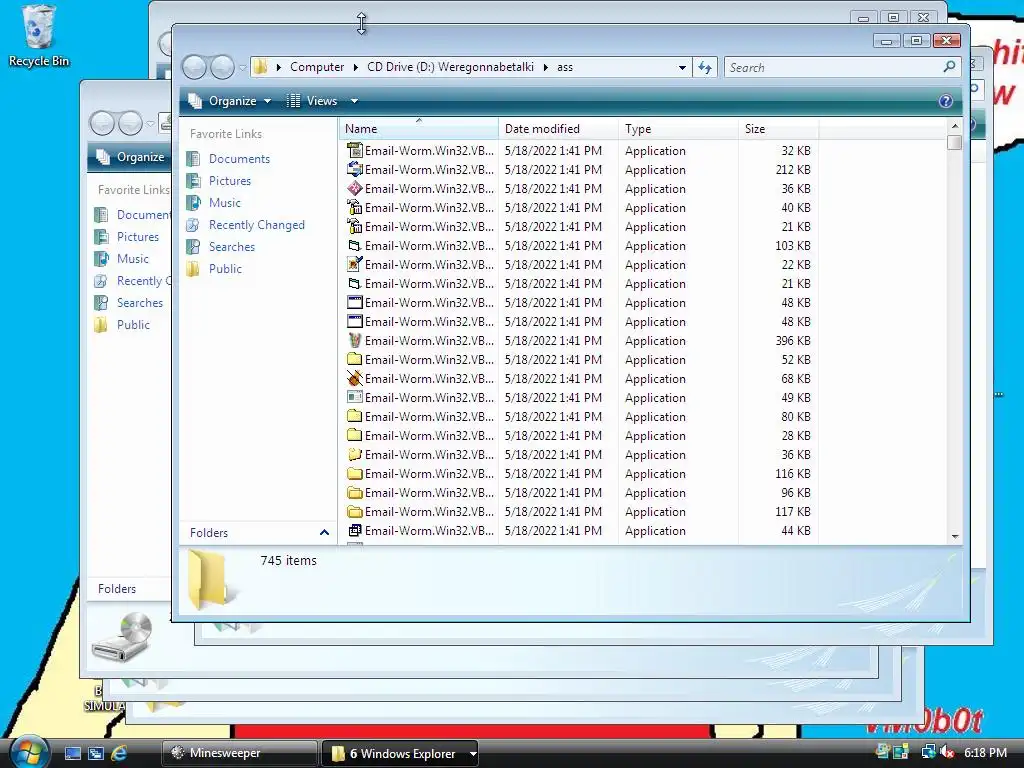Open the Help question mark icon
This screenshot has height=768, width=1024.
pos(945,101)
